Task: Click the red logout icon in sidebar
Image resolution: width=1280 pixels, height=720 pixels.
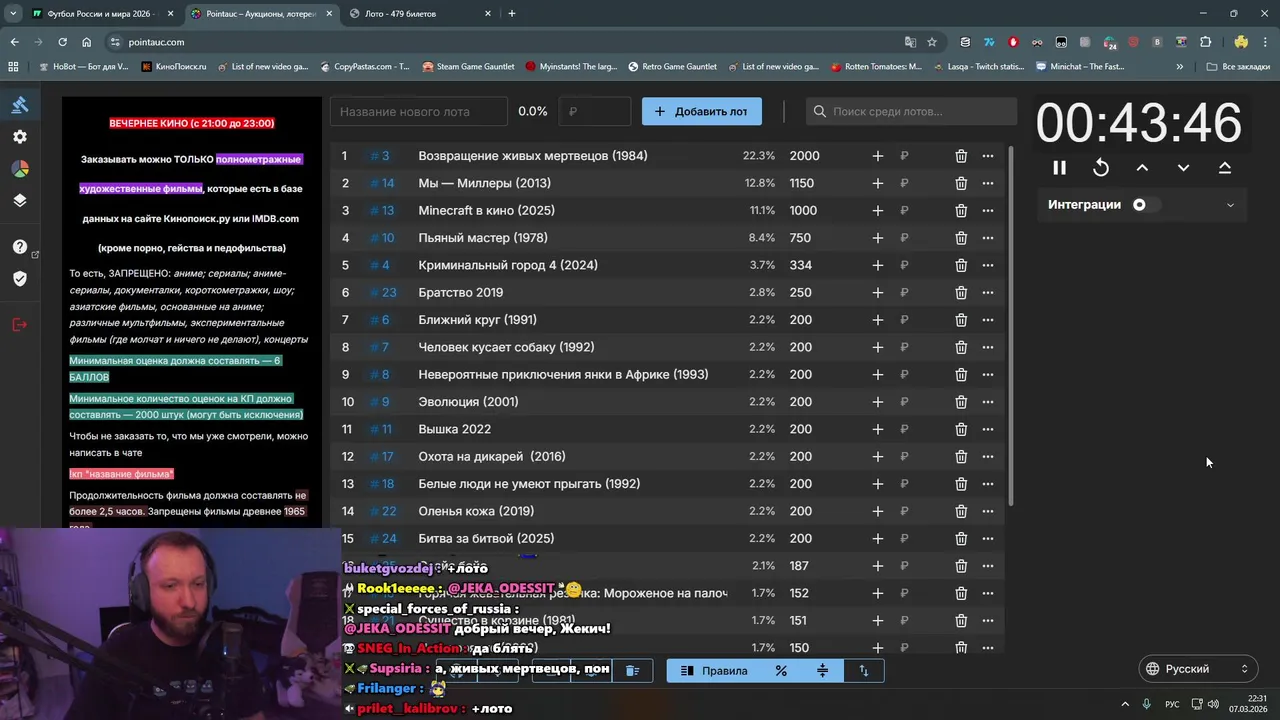Action: [x=20, y=325]
